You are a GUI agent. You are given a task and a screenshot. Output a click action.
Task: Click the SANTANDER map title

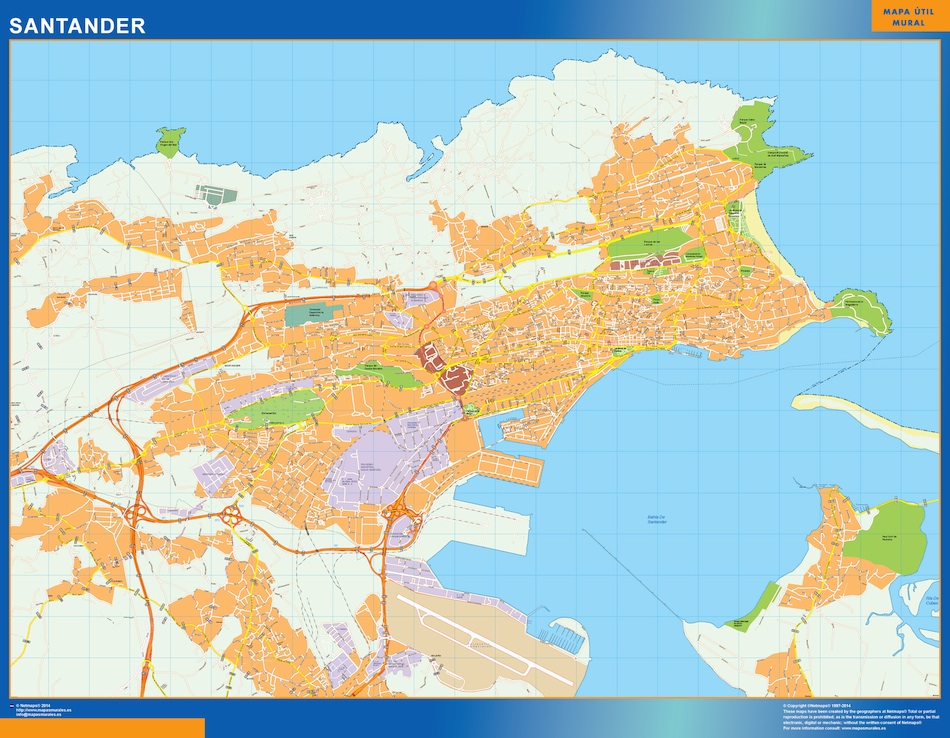coord(77,25)
